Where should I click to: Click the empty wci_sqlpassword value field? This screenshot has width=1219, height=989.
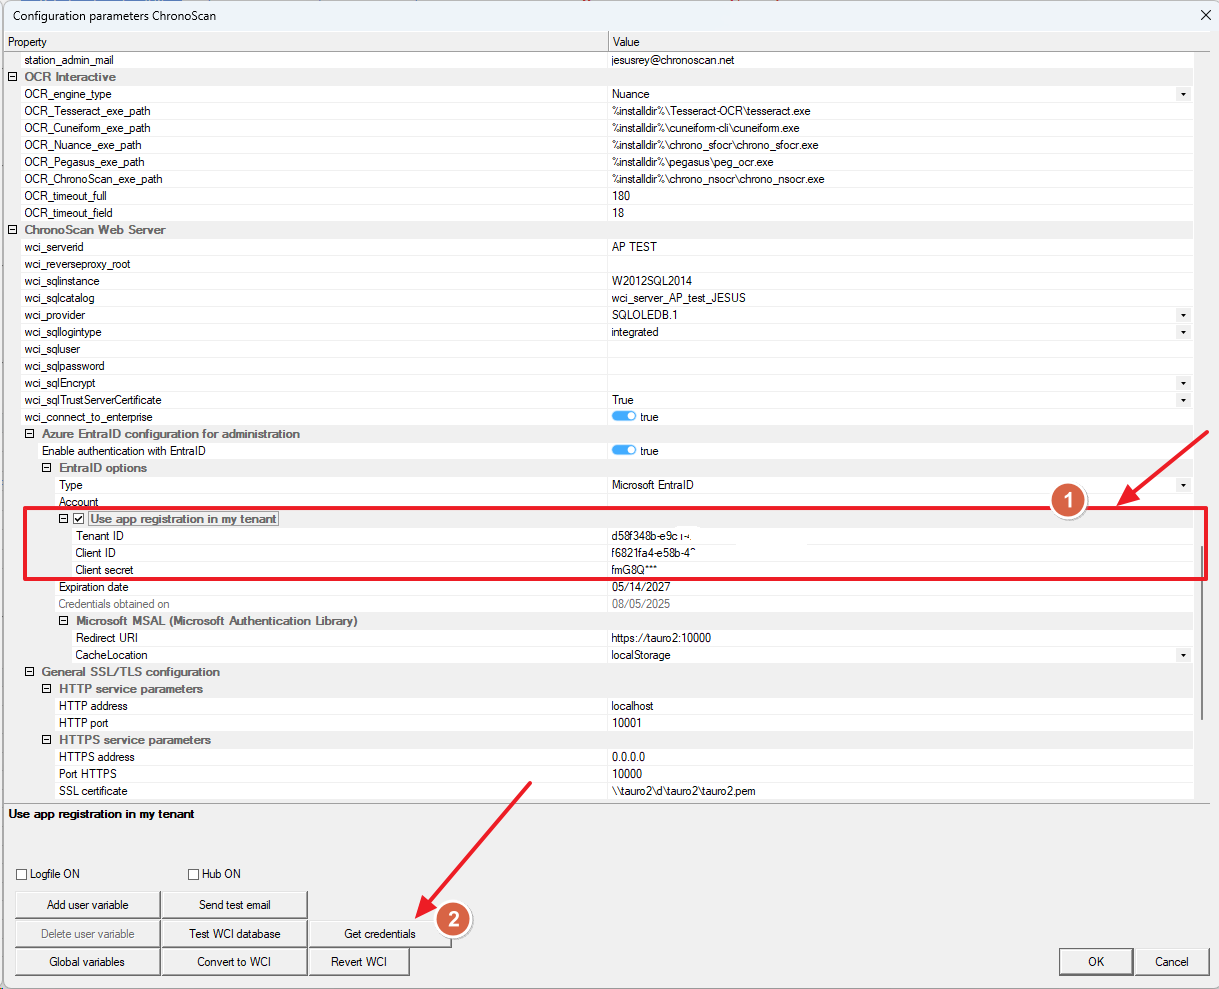[x=900, y=366]
